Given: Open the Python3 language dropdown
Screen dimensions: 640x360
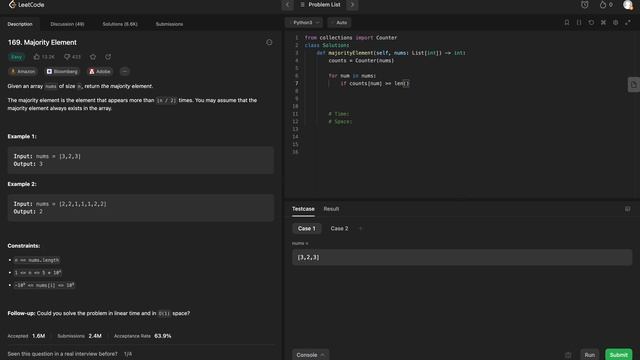Looking at the screenshot, I should (304, 22).
